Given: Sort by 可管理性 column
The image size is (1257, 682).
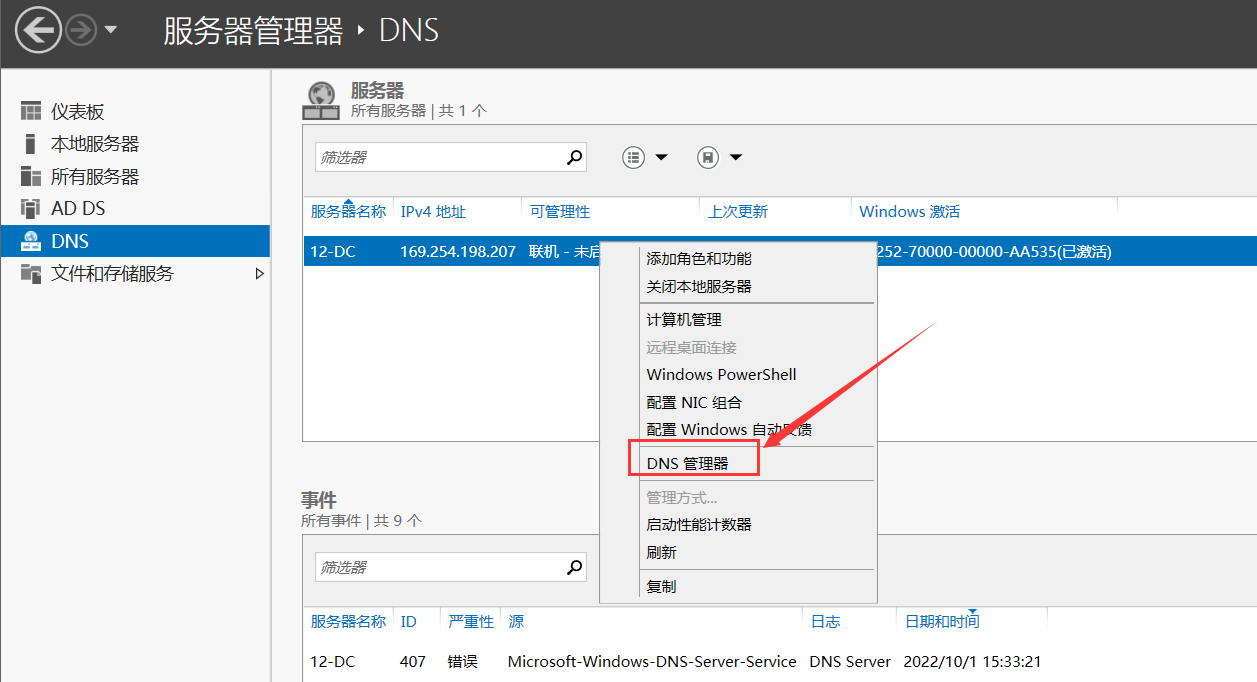Looking at the screenshot, I should (560, 211).
